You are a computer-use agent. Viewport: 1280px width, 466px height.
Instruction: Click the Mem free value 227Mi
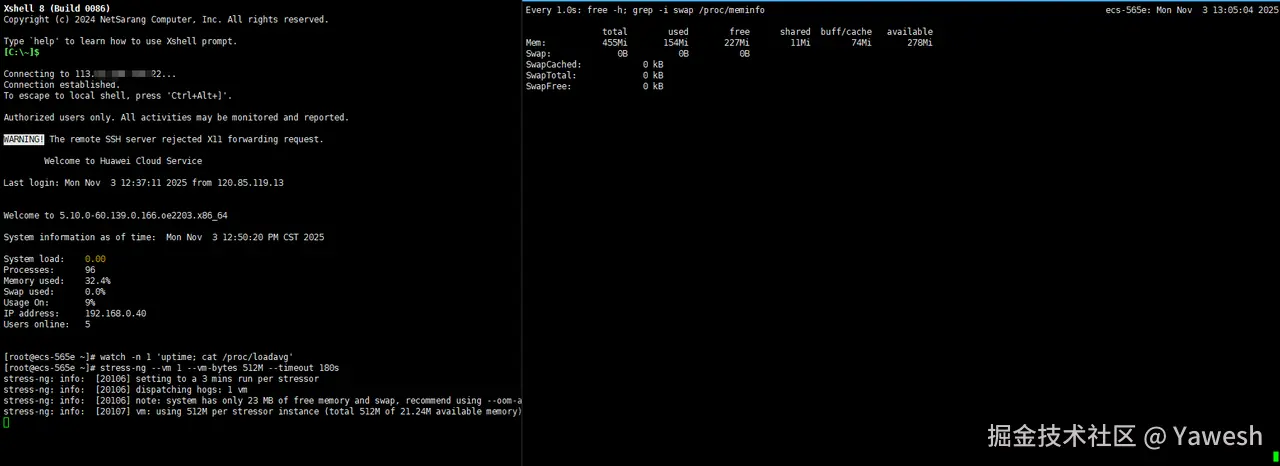(737, 43)
